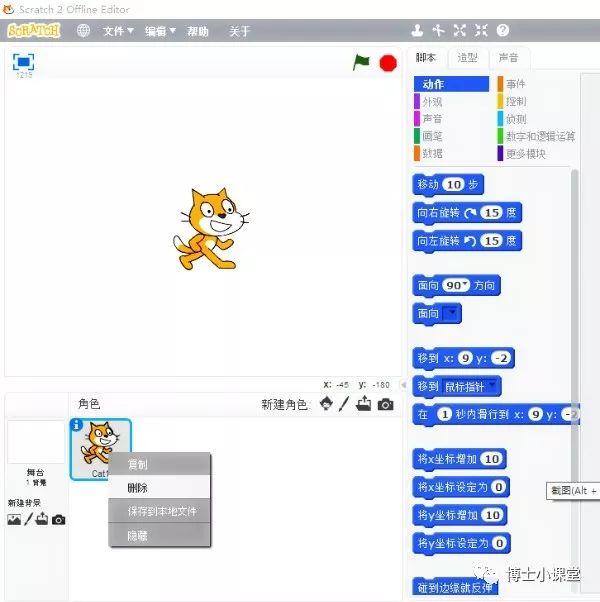
Task: Open the 移到 鼠标指针 dropdown
Action: coord(492,385)
